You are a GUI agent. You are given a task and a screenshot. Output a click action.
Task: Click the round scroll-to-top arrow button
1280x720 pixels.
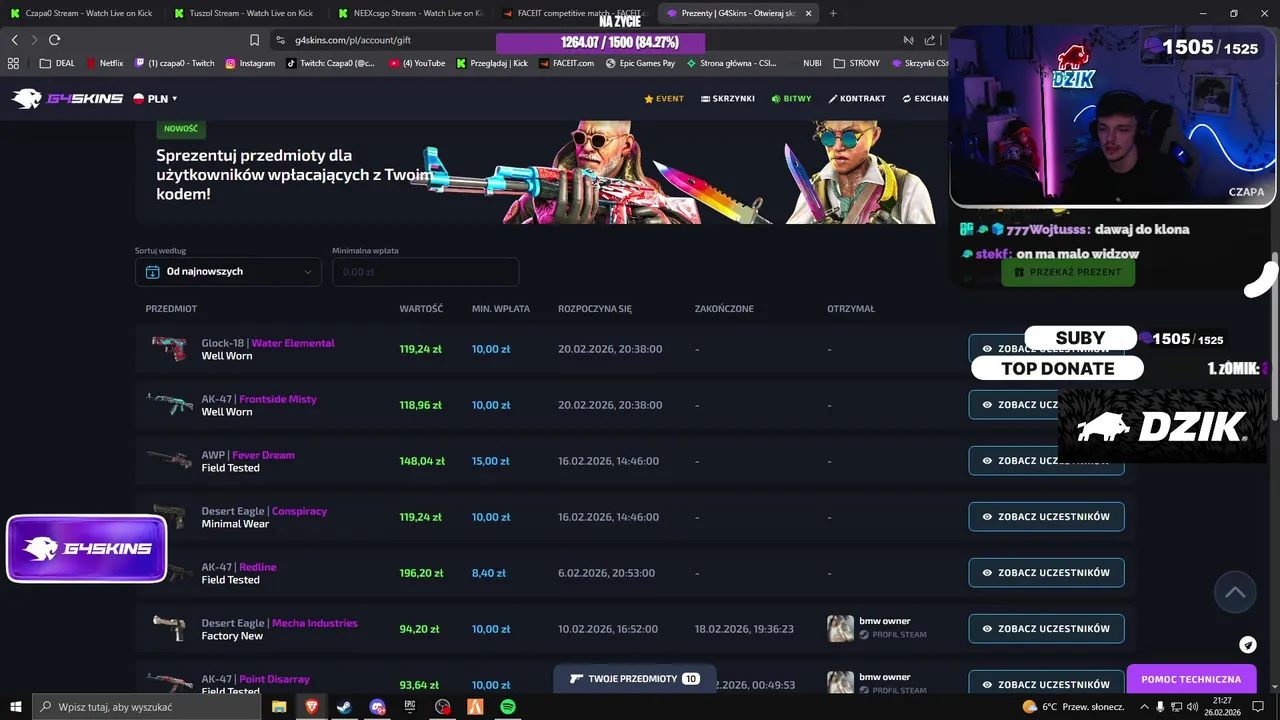coord(1235,592)
